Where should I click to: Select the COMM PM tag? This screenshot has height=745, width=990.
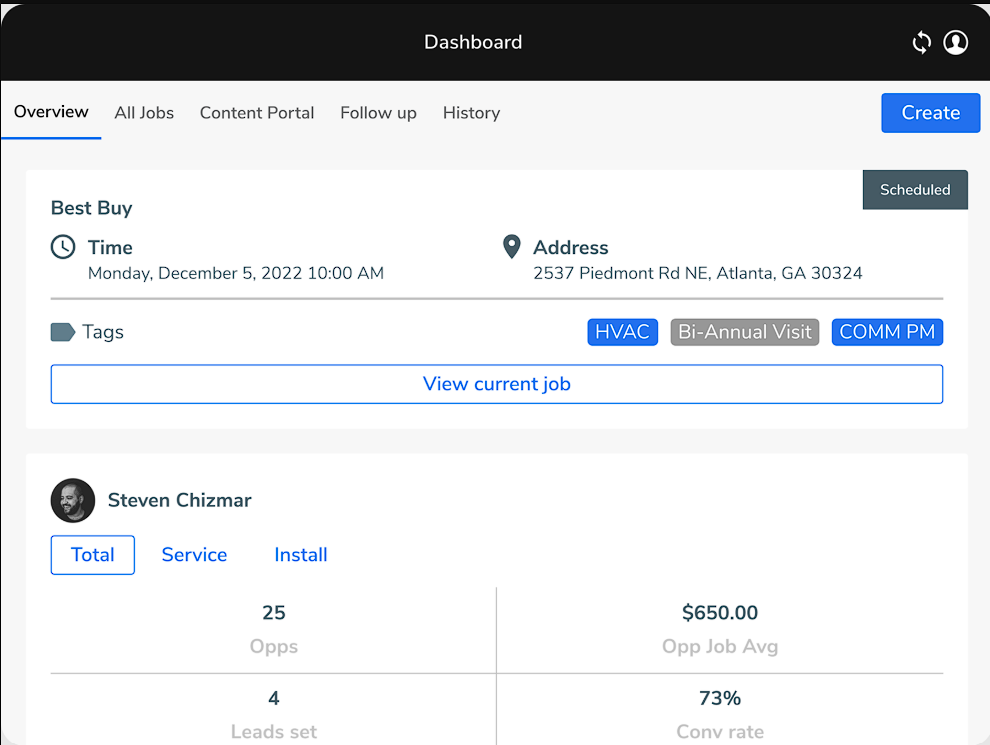point(887,331)
